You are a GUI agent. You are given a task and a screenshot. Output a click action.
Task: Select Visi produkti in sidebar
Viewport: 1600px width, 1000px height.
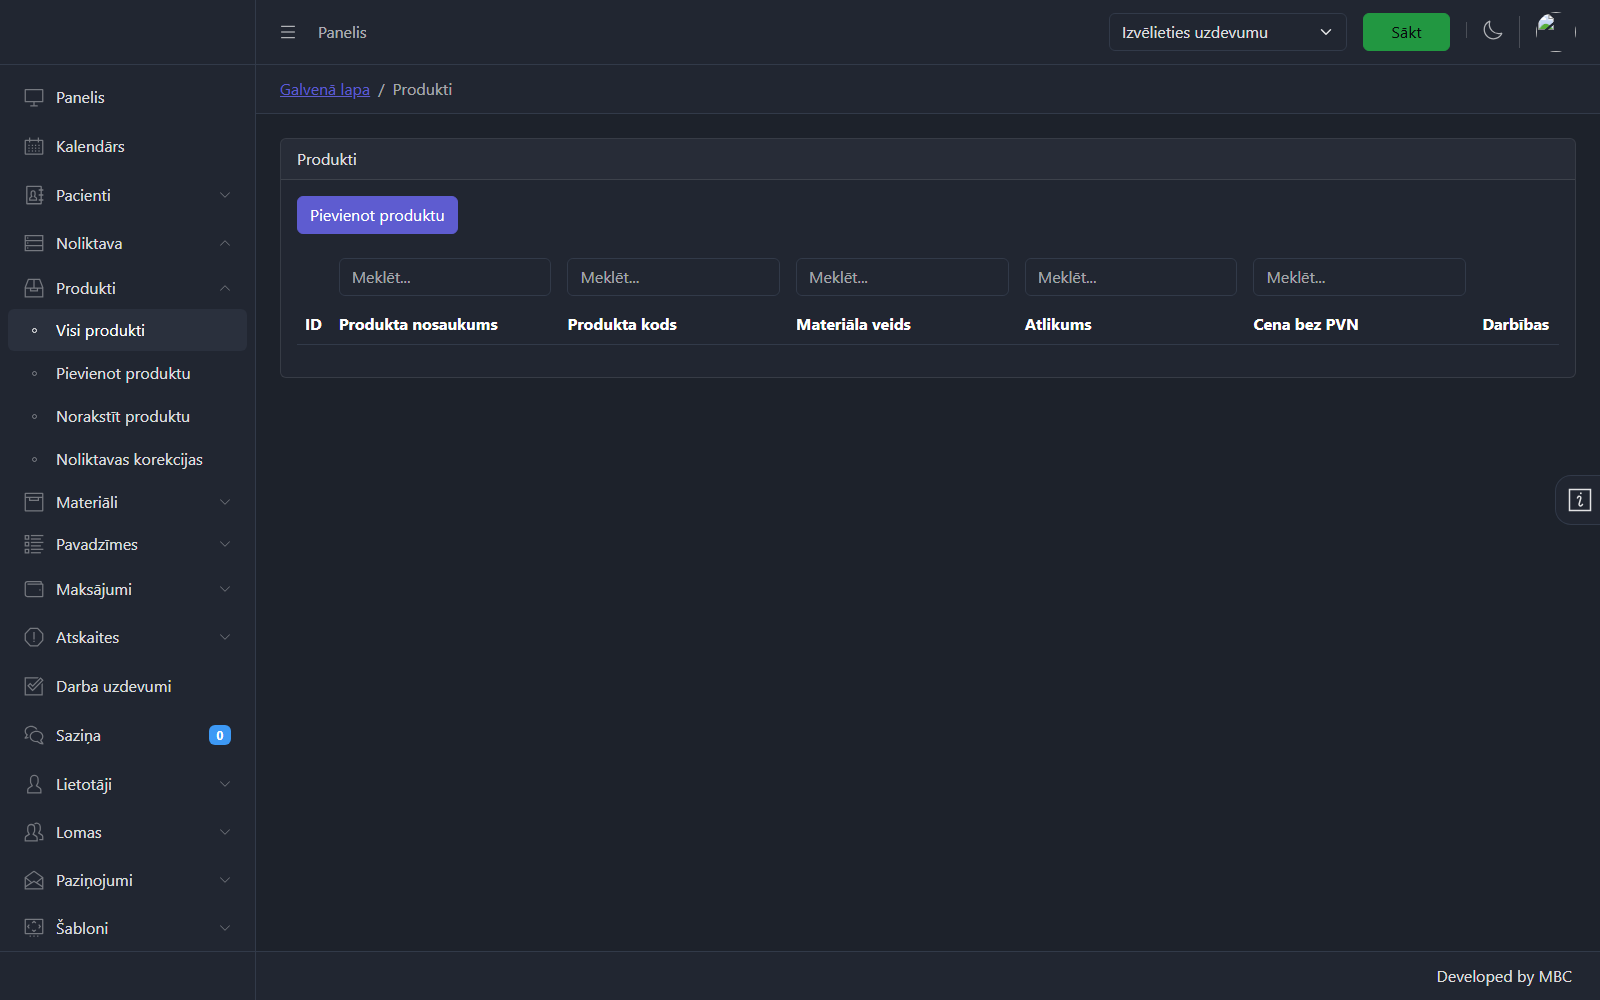coord(127,330)
